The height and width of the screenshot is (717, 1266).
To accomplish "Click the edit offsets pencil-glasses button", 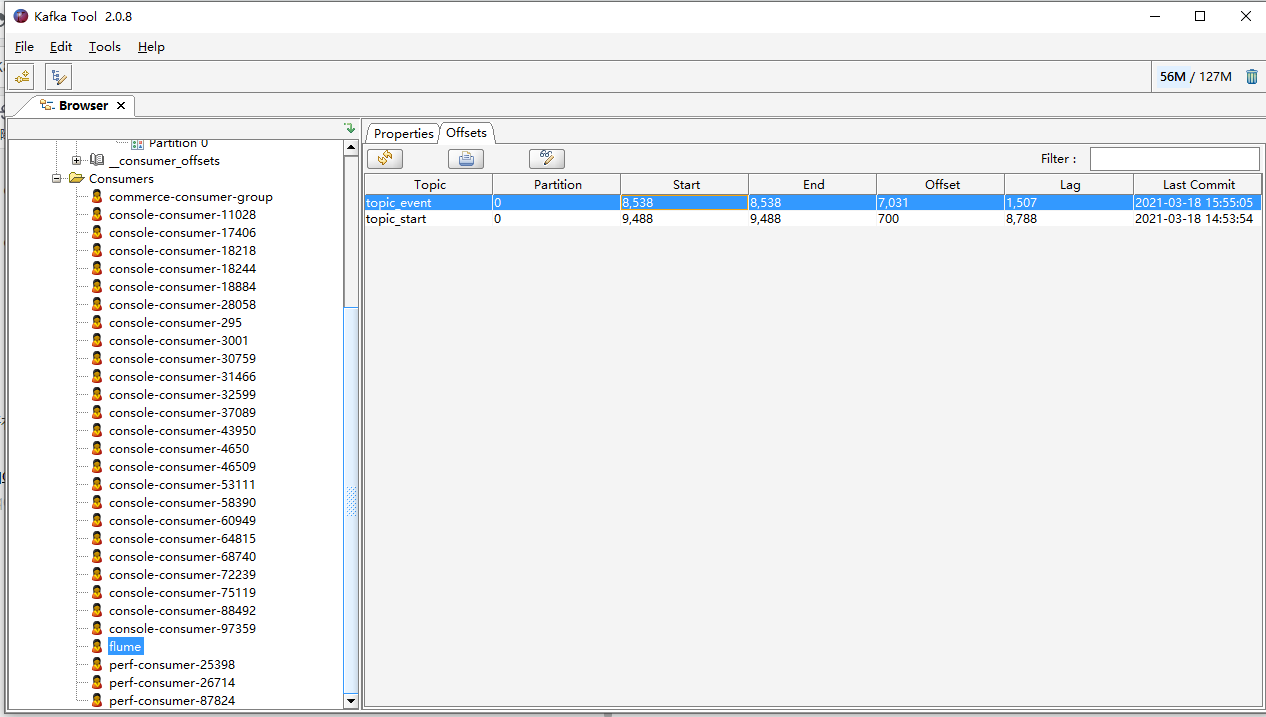I will [x=547, y=158].
